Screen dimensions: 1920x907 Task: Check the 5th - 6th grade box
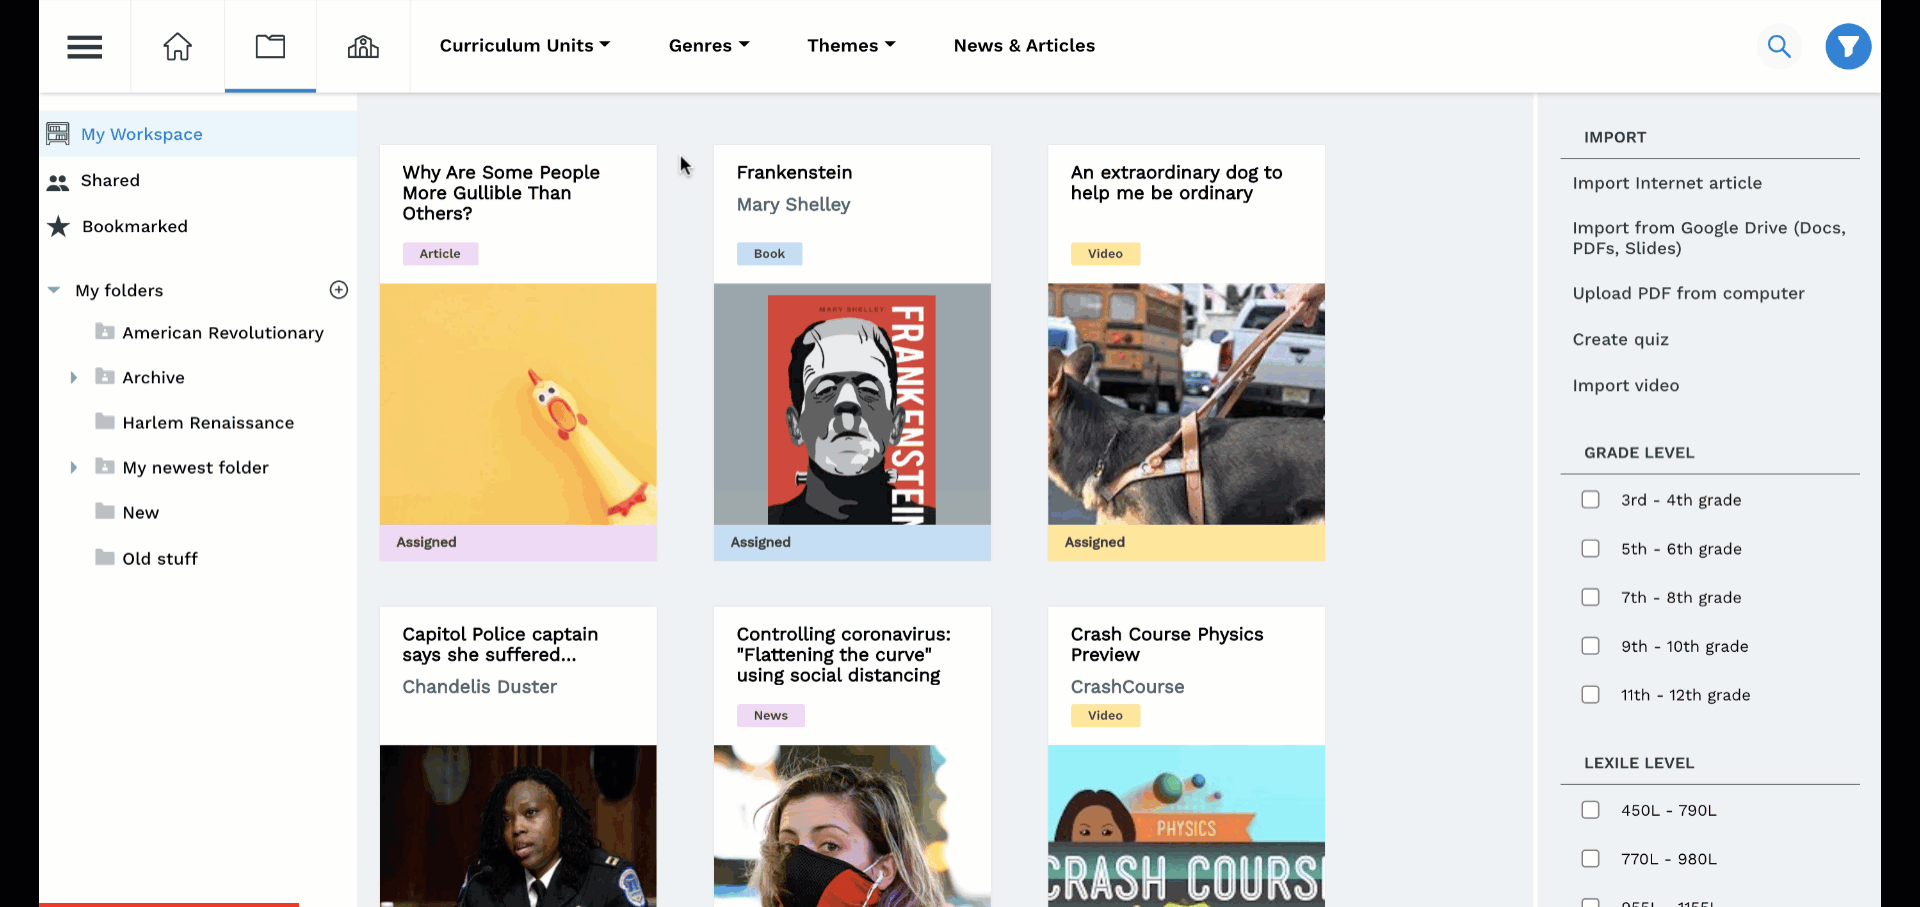[x=1590, y=548]
